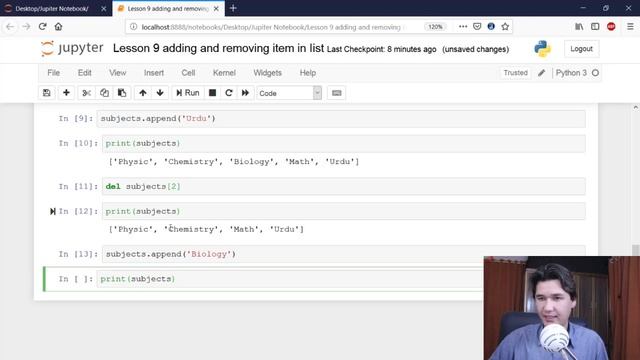The image size is (640, 360).
Task: Rename notebook by clicking its title
Action: click(218, 48)
